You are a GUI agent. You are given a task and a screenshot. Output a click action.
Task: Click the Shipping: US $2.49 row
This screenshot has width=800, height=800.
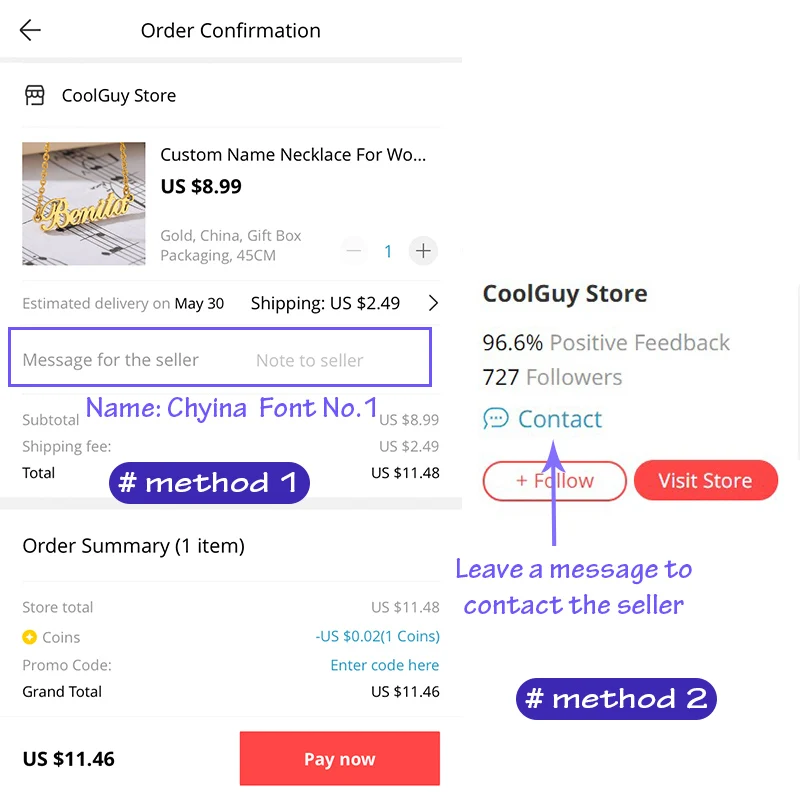coord(325,303)
